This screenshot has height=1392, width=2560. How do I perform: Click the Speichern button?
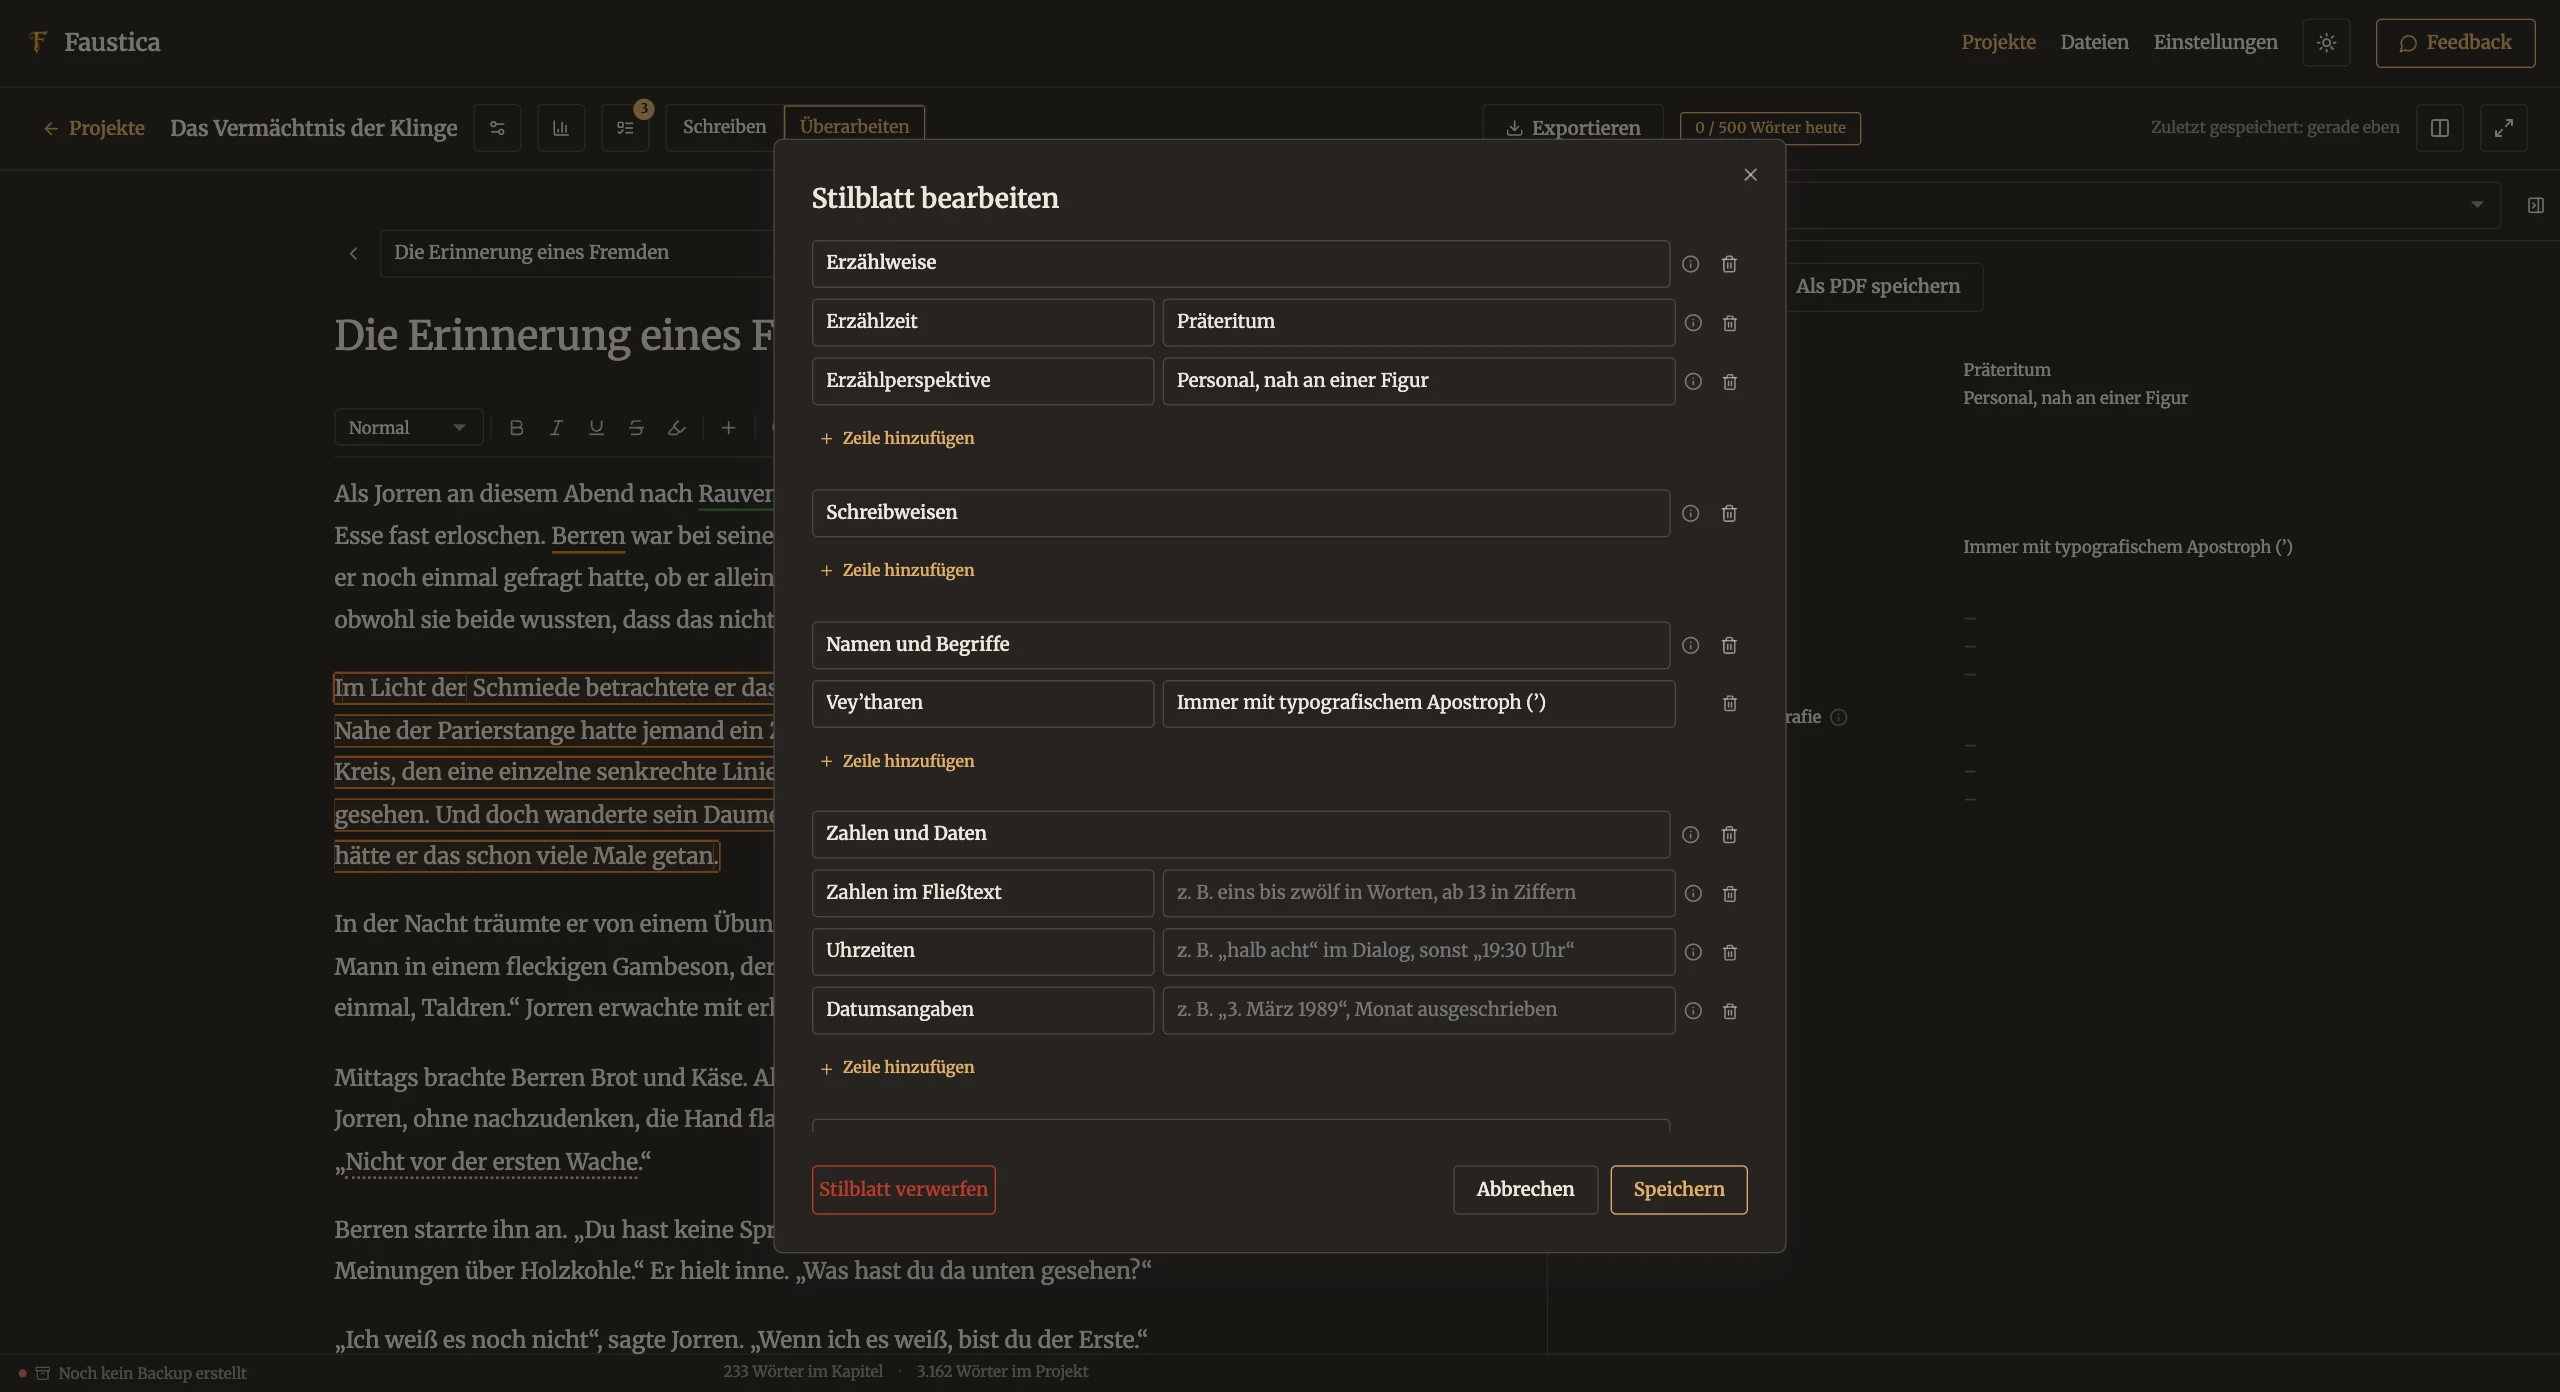pyautogui.click(x=1679, y=1189)
